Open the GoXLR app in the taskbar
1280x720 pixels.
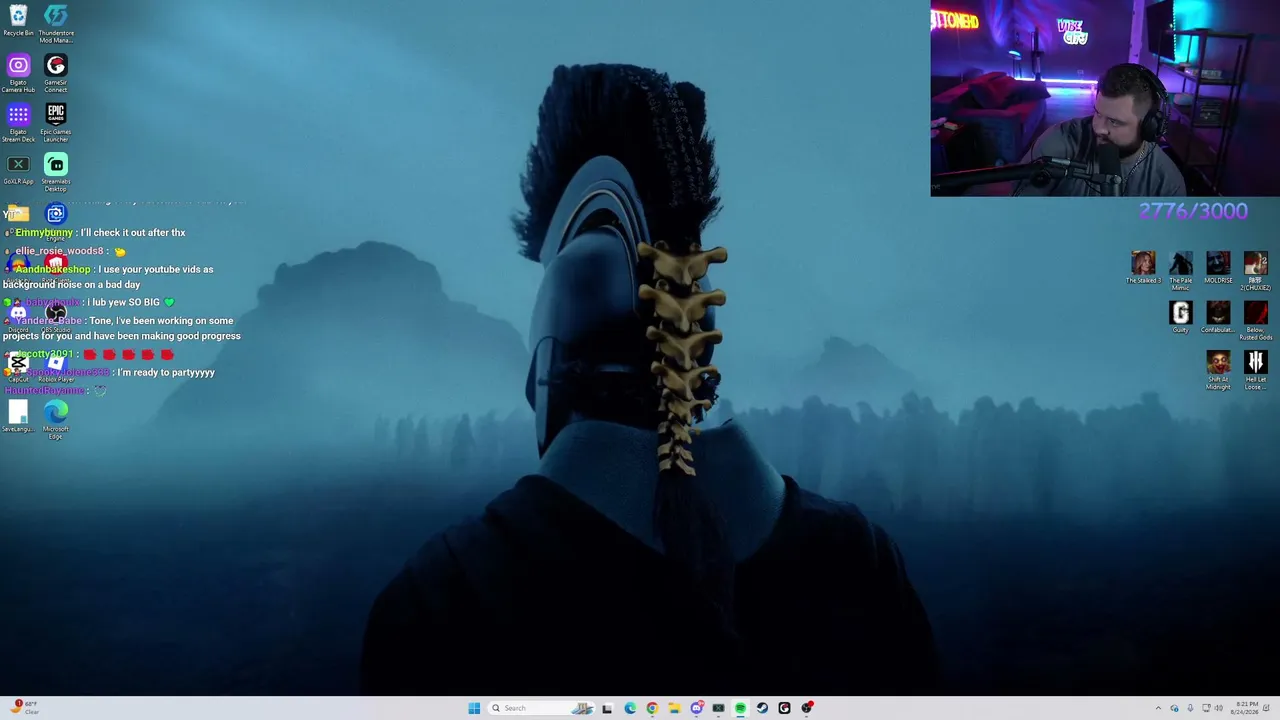(x=718, y=708)
